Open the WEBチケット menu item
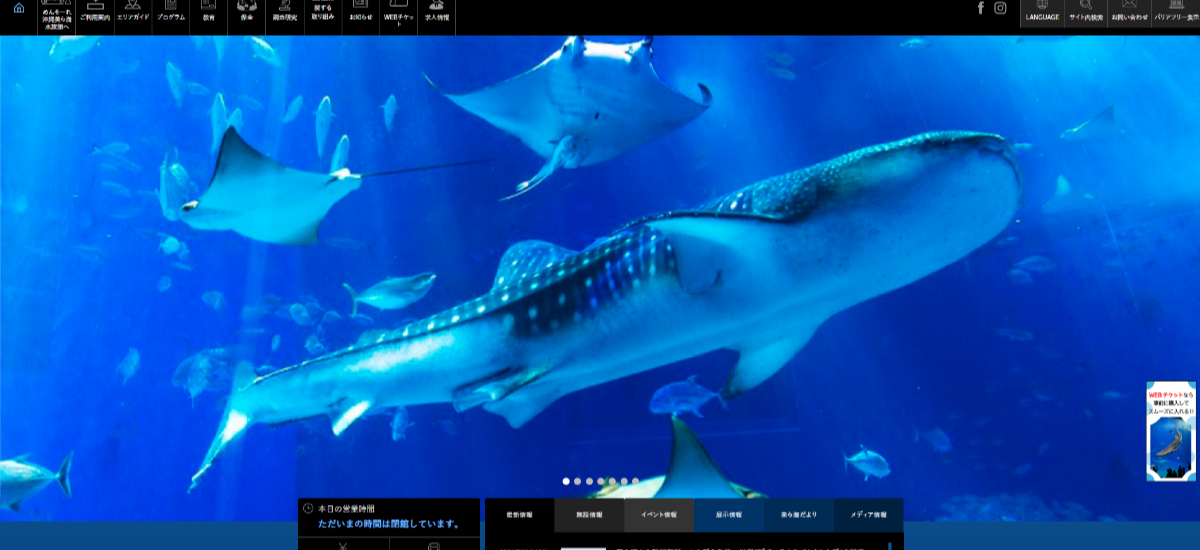 (398, 17)
